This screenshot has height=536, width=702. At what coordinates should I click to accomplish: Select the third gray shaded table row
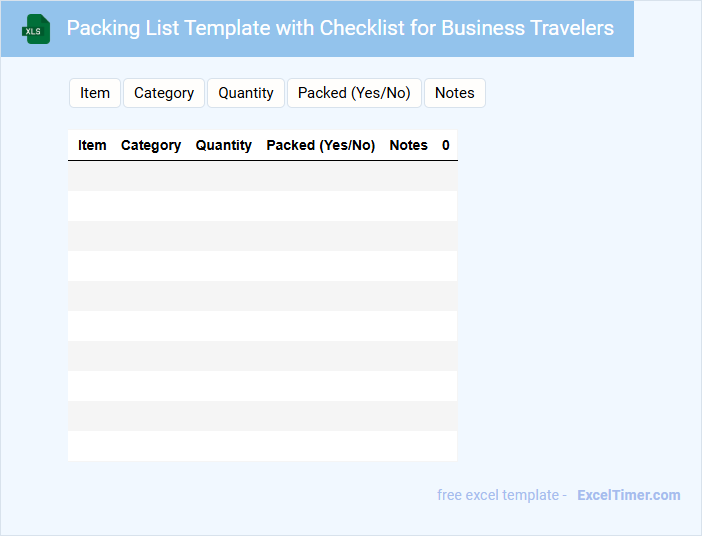click(x=262, y=296)
